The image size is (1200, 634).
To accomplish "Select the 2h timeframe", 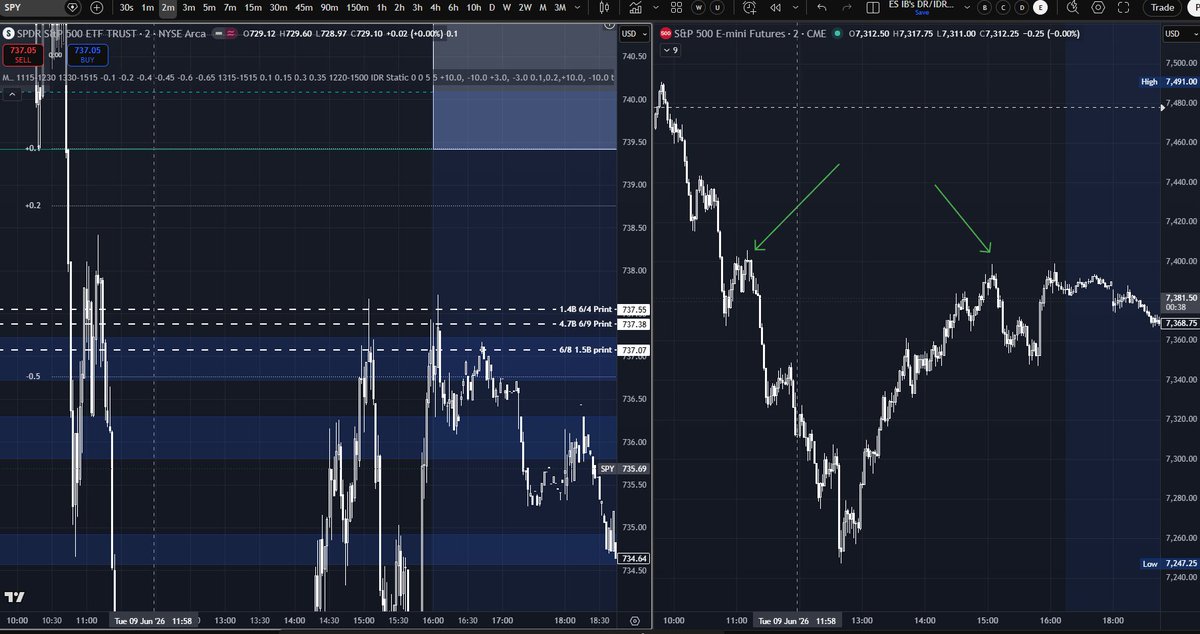I will point(399,7).
